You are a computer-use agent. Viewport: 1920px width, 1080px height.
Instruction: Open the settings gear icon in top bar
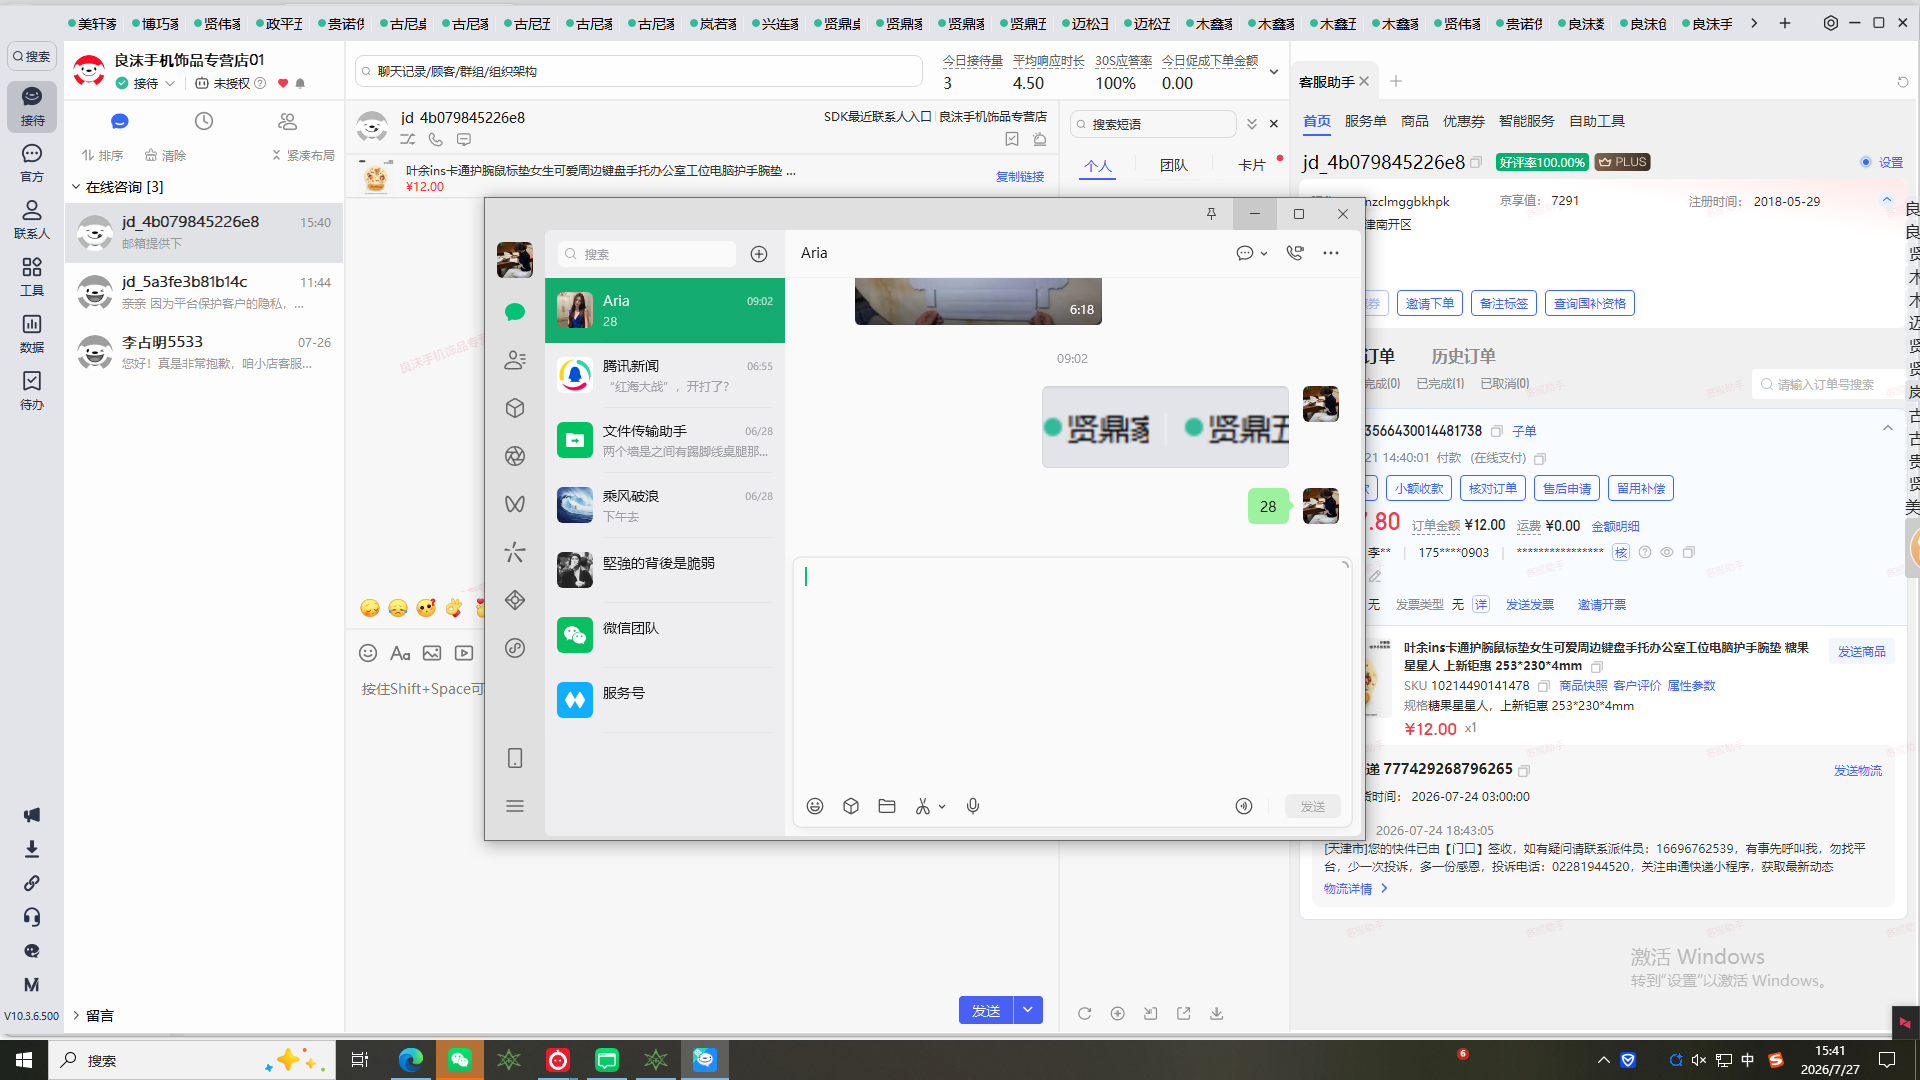[1831, 23]
